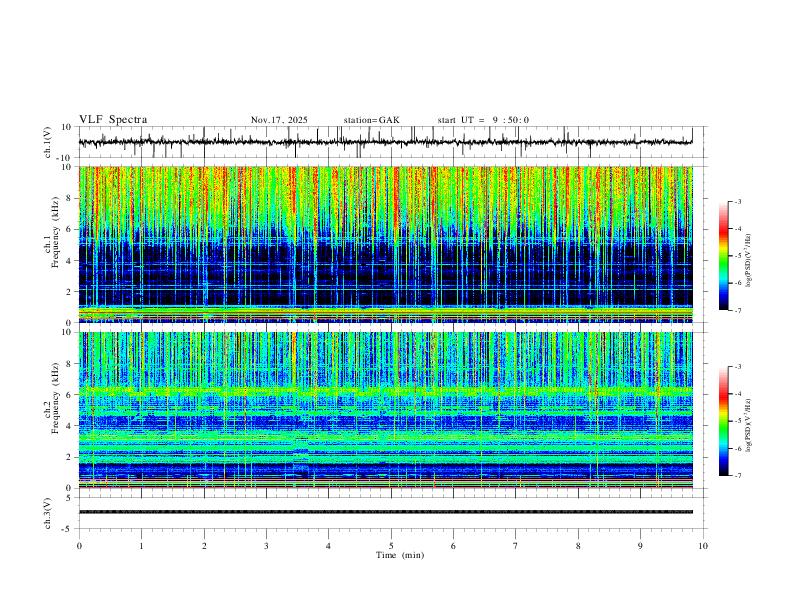Click the "-4" tick on ch.2 colorbar
This screenshot has width=792, height=612.
click(x=737, y=394)
